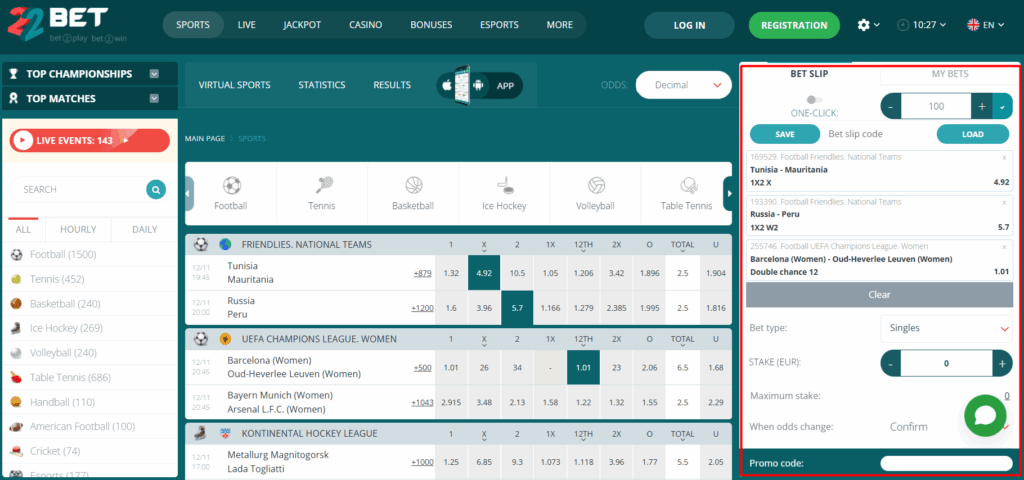Increase the stake with plus button
The height and width of the screenshot is (480, 1024).
pyautogui.click(x=1002, y=363)
